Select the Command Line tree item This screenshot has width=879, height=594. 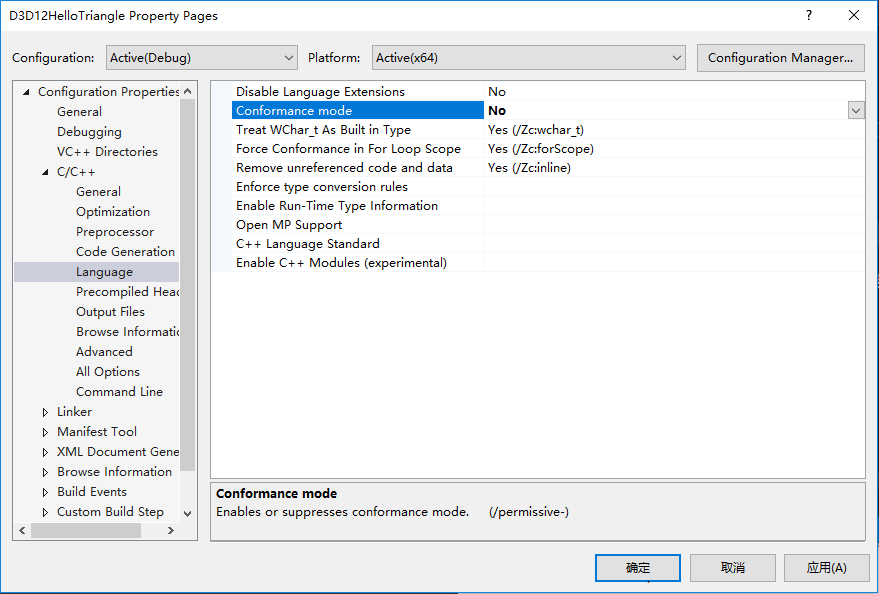click(119, 392)
